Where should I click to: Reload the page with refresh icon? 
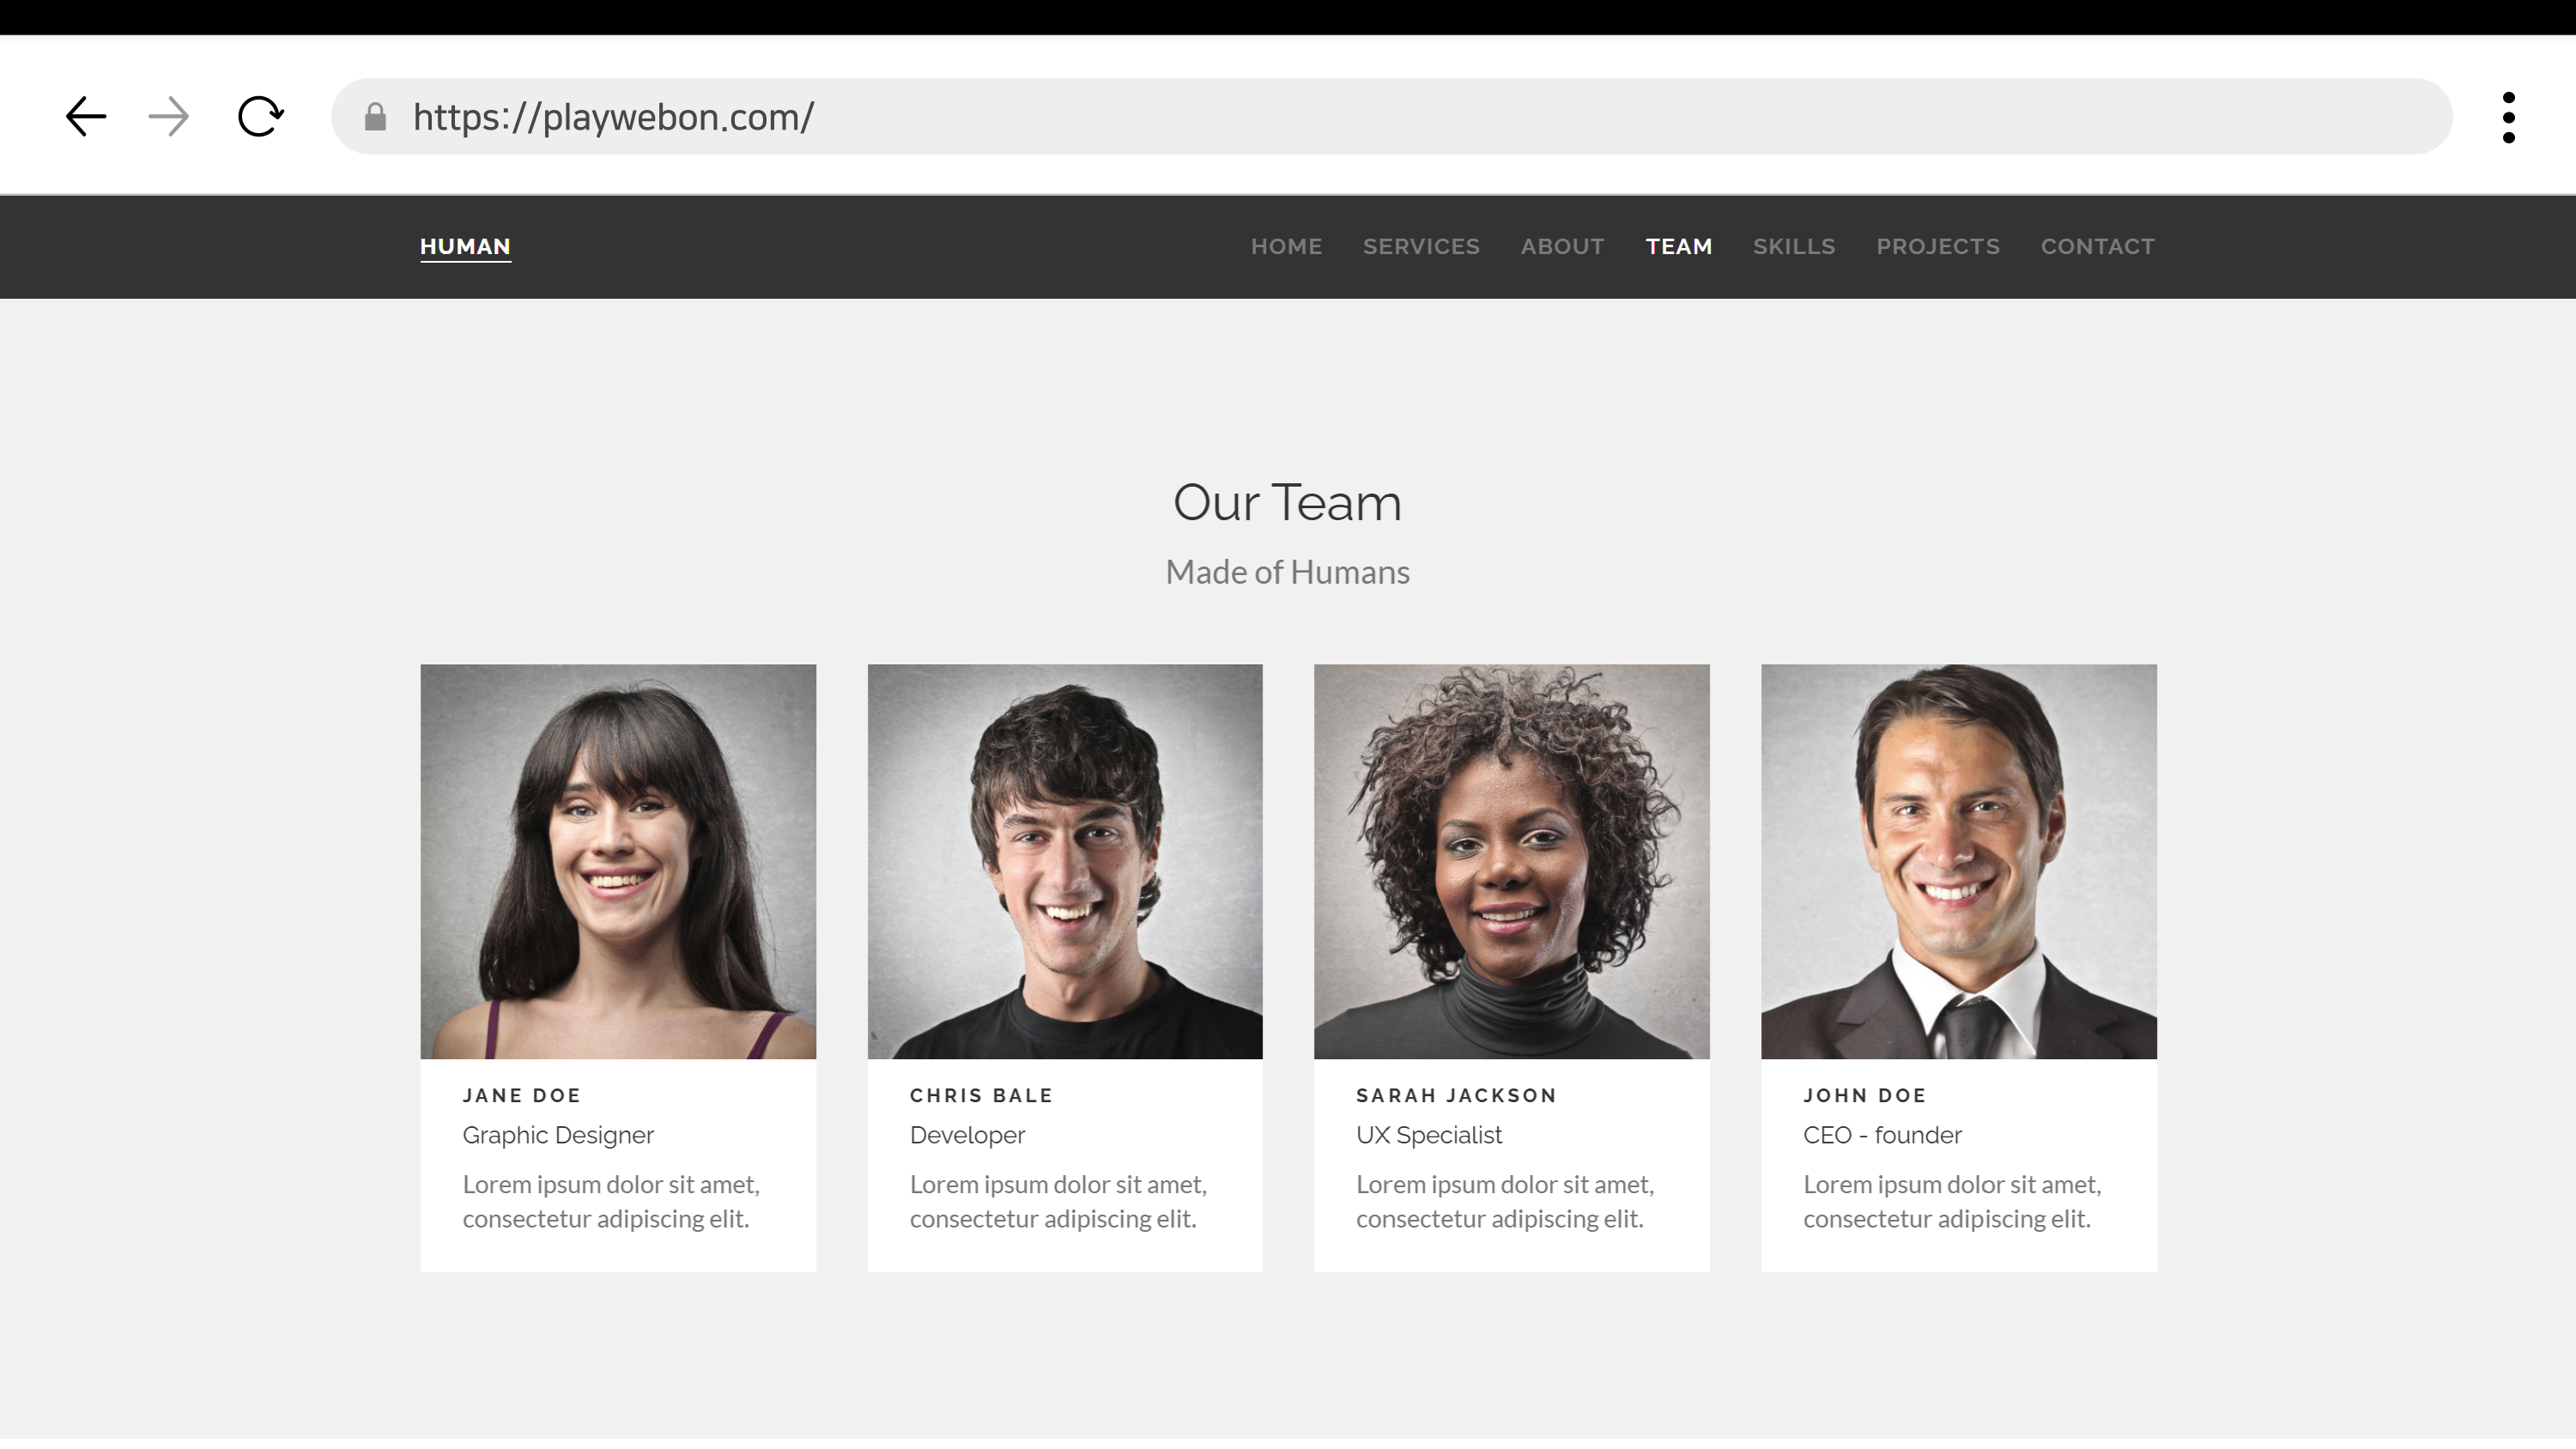tap(260, 117)
